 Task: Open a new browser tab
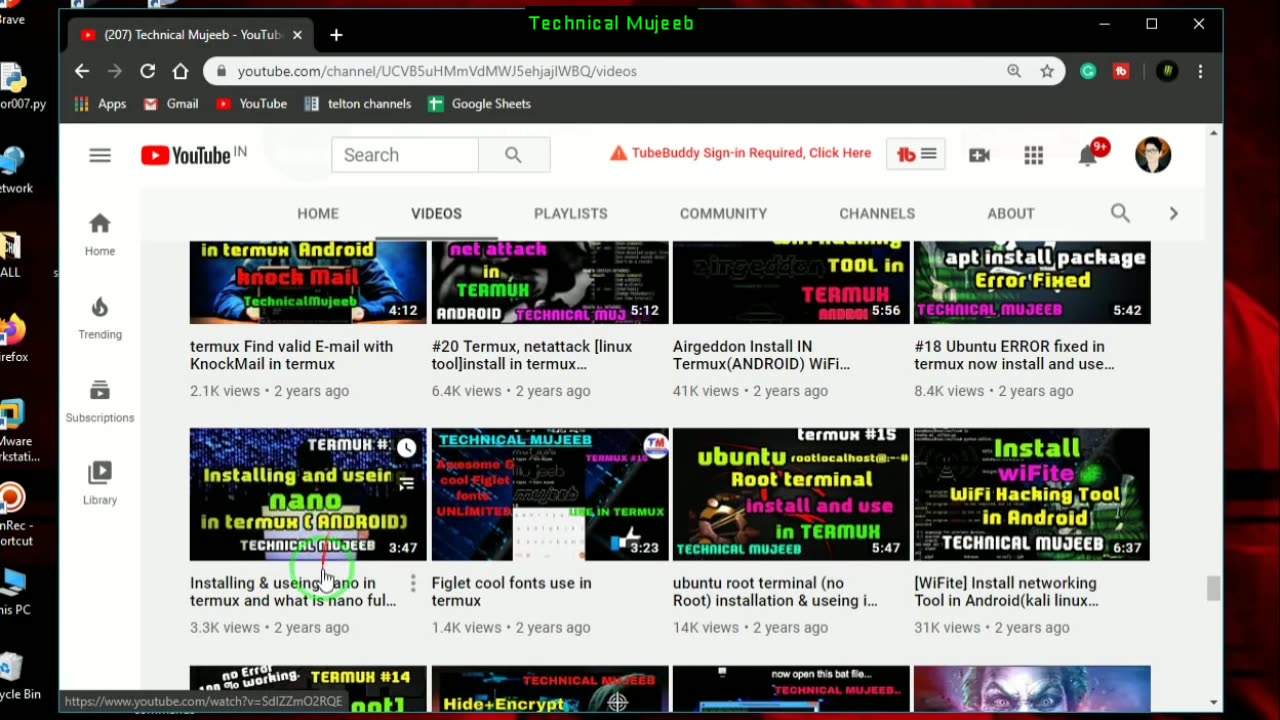(336, 35)
